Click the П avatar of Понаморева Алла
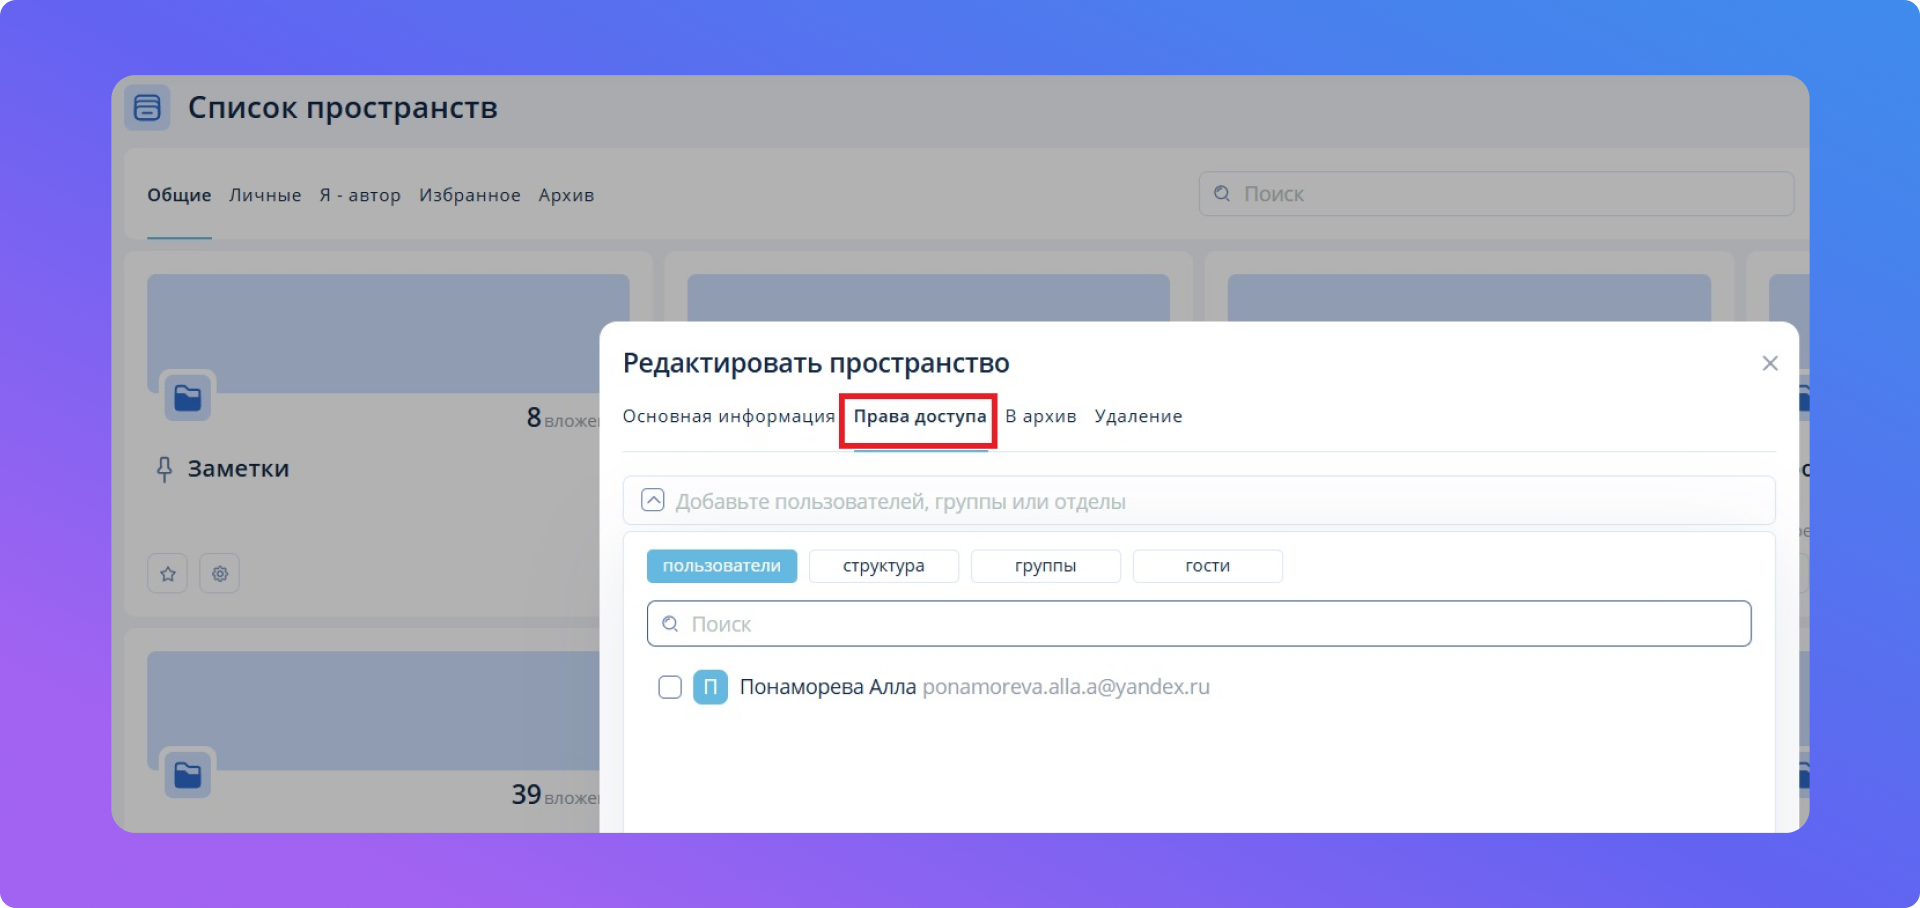The image size is (1920, 908). pos(710,687)
